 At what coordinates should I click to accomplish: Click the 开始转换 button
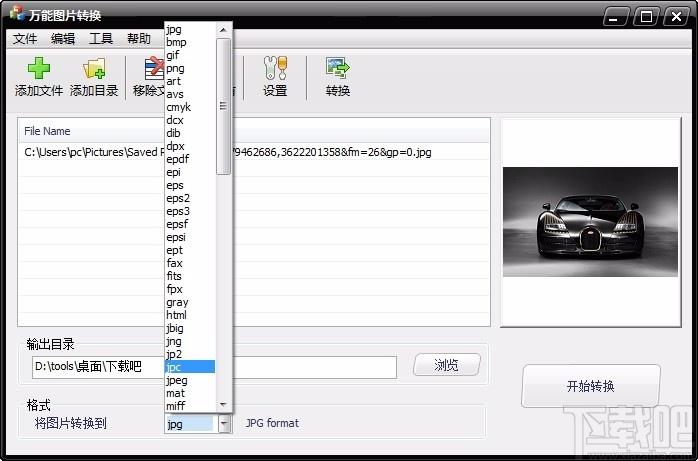tap(591, 386)
